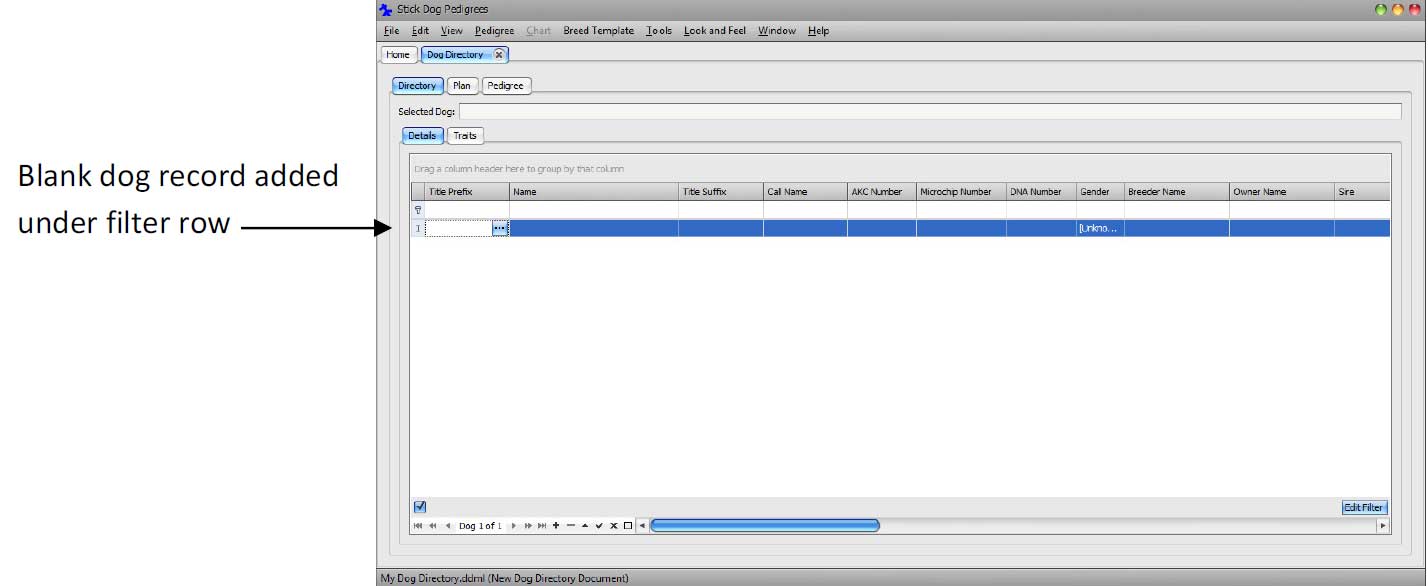The width and height of the screenshot is (1428, 586).
Task: Jump to the last record in navigator
Action: coord(542,526)
